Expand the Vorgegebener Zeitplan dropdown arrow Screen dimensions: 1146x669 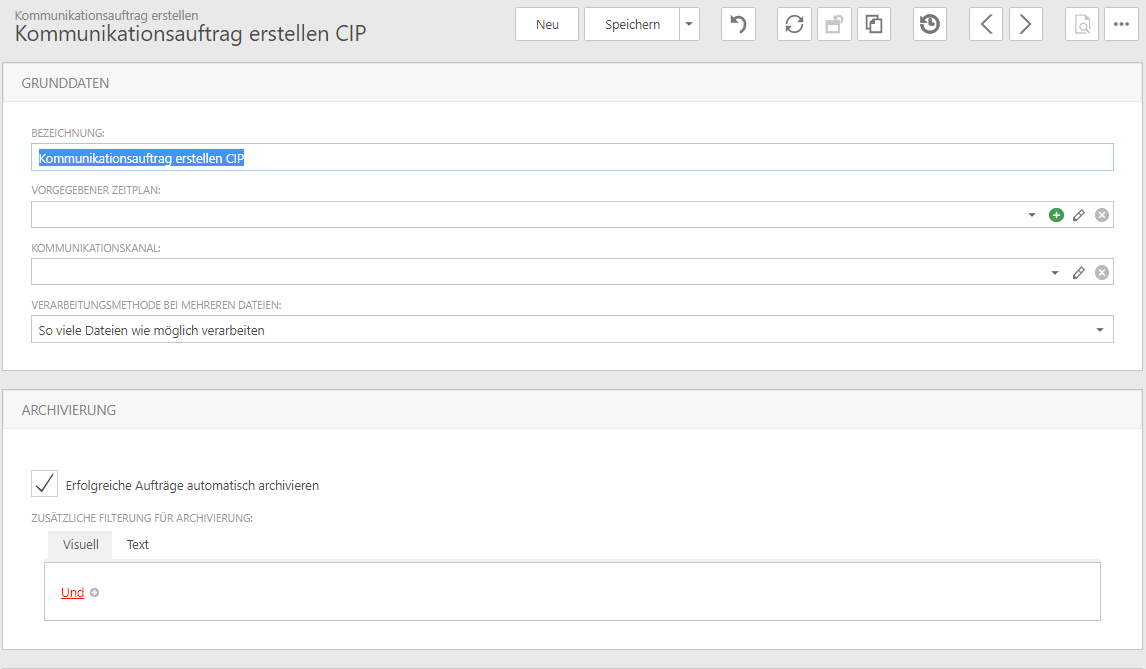tap(1032, 215)
